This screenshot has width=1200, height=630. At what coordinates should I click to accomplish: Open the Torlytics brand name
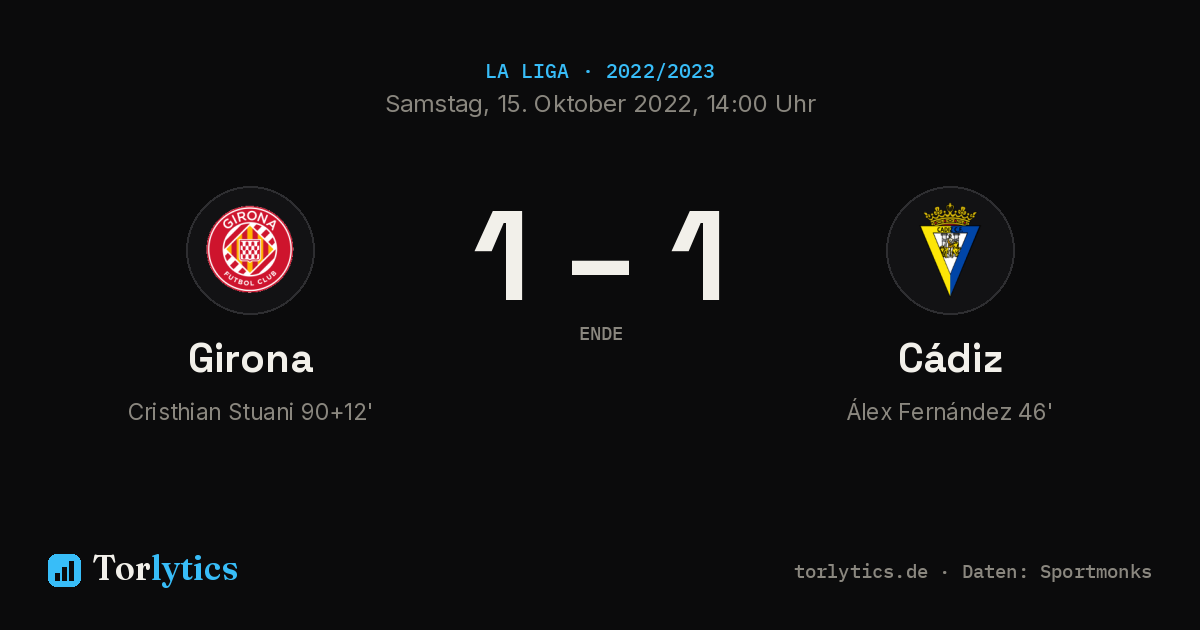(165, 569)
